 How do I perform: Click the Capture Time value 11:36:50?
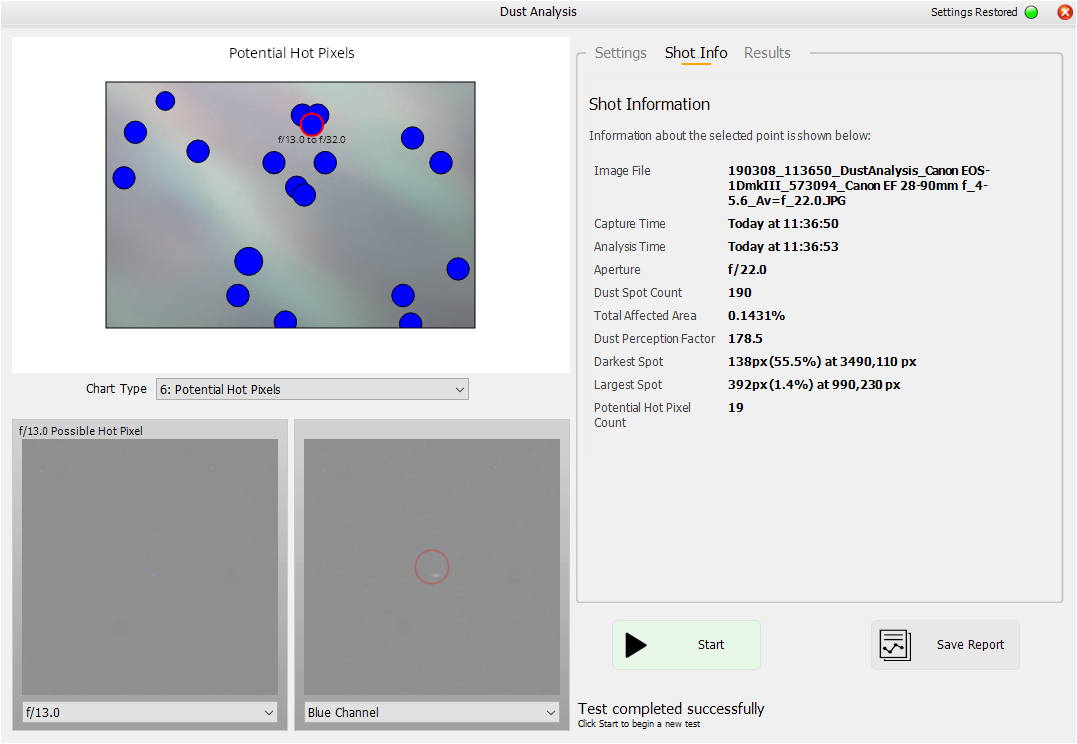tap(783, 224)
